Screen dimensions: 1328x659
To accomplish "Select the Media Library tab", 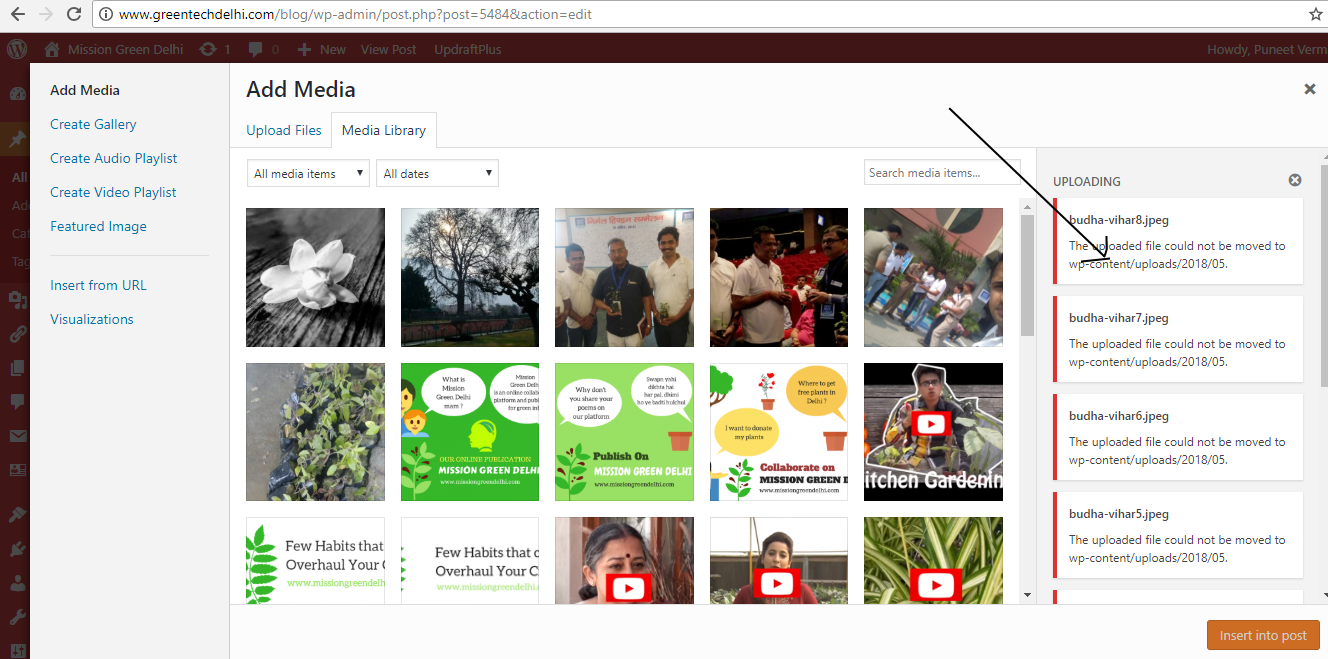I will 384,130.
